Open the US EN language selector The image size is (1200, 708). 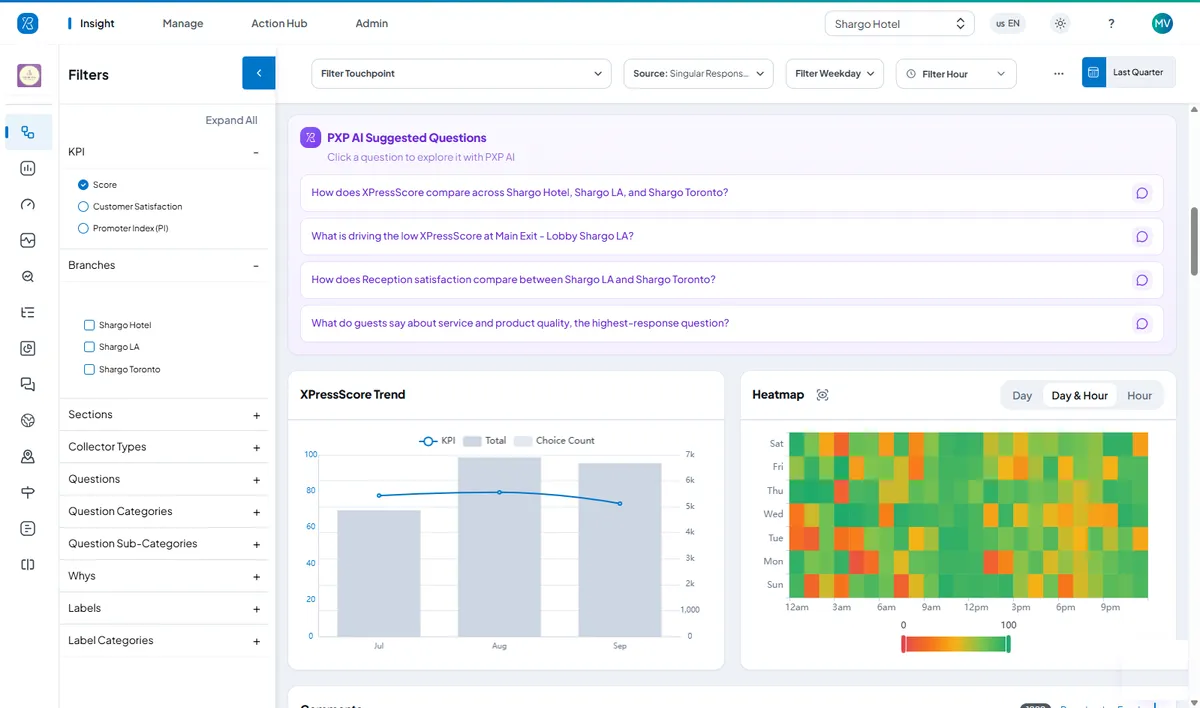point(1008,24)
